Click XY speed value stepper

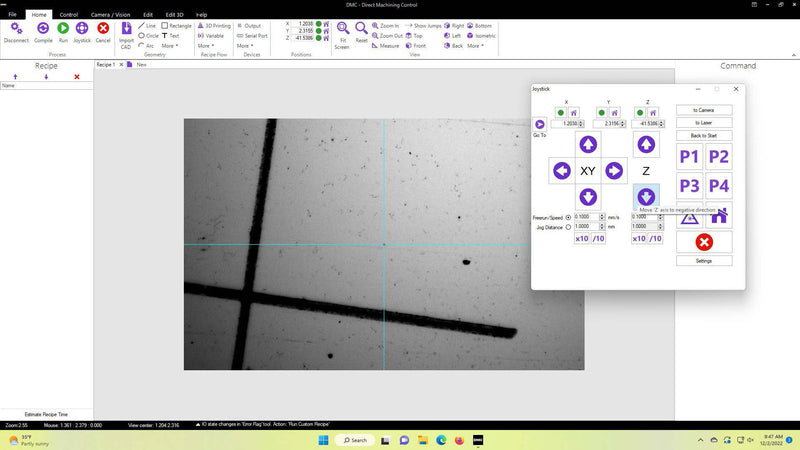602,217
